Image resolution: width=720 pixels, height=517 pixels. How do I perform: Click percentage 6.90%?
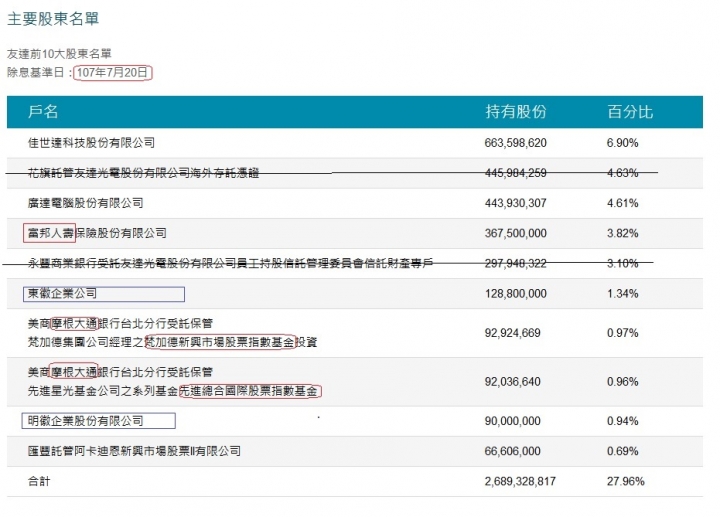(623, 143)
